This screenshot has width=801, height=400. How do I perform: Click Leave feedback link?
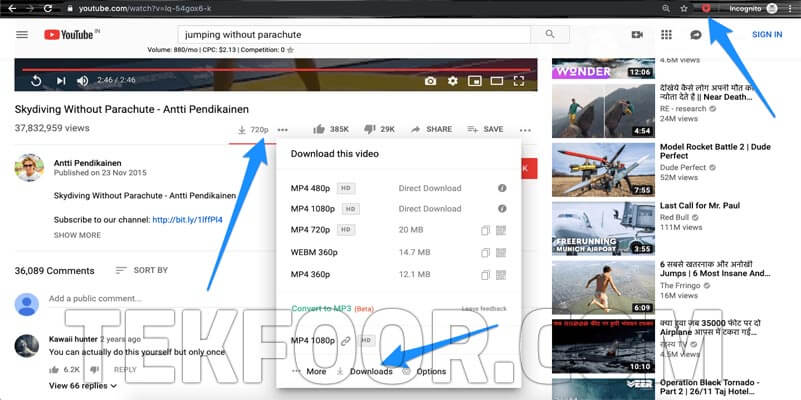tap(484, 309)
